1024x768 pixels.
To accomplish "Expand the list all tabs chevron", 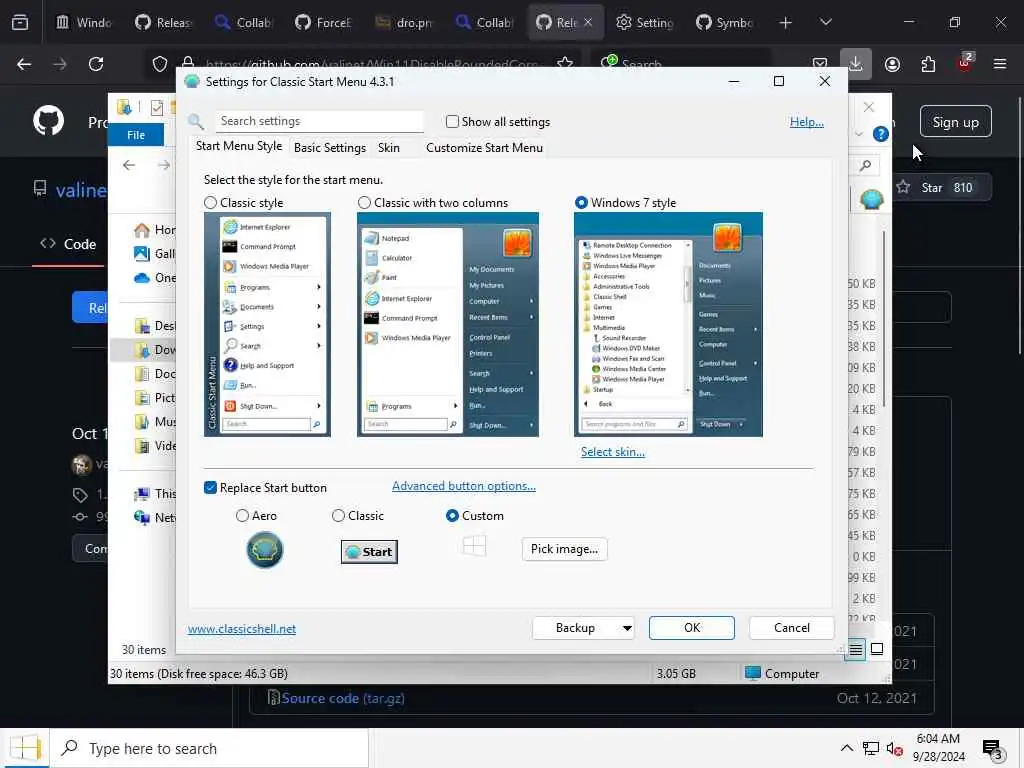I will click(x=825, y=22).
